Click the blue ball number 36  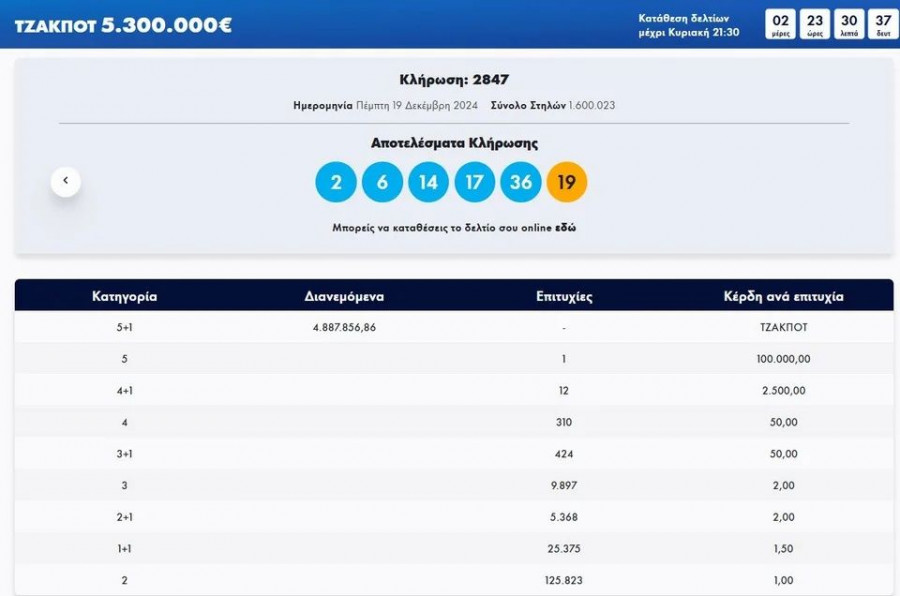[520, 182]
